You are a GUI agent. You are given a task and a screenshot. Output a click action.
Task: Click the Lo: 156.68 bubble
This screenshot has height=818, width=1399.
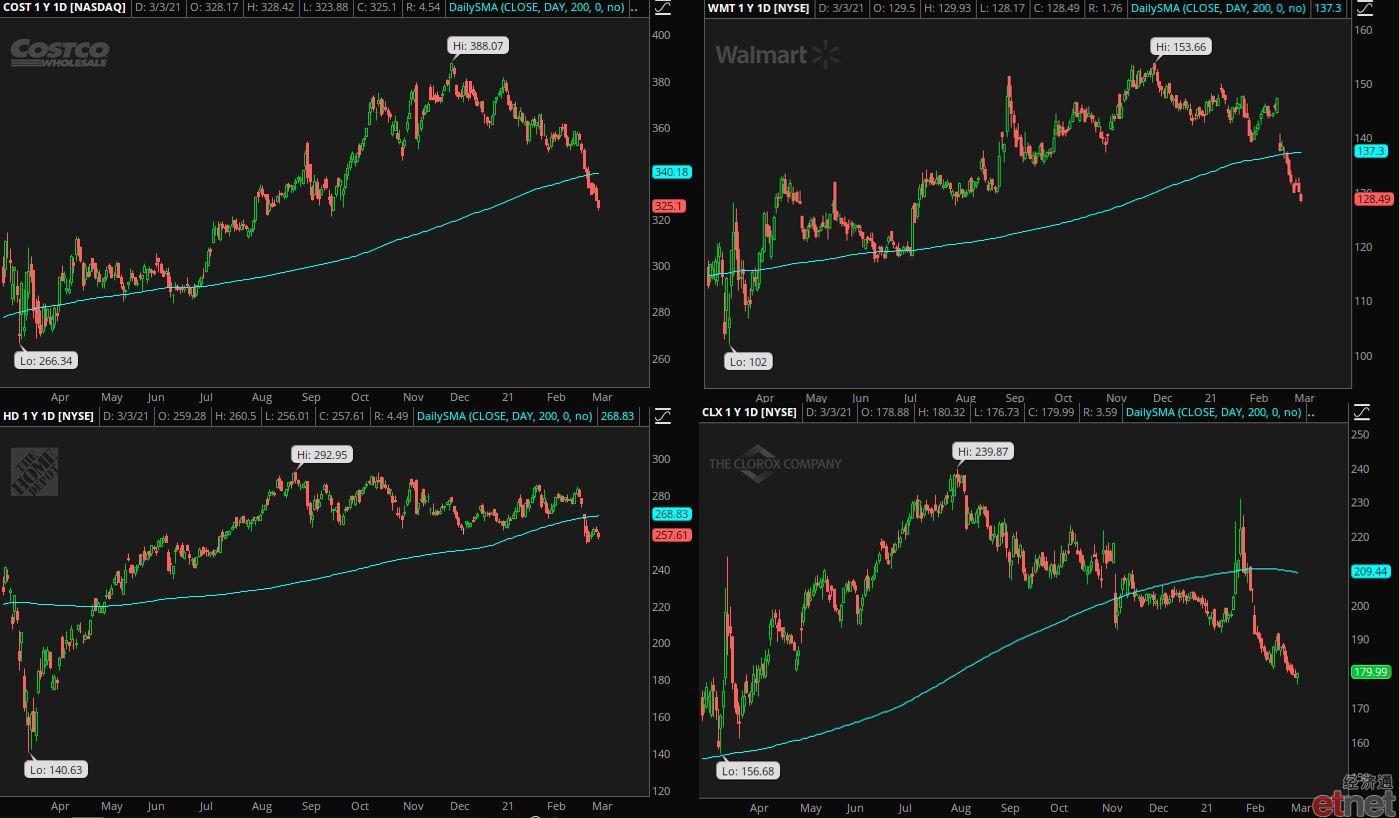749,771
